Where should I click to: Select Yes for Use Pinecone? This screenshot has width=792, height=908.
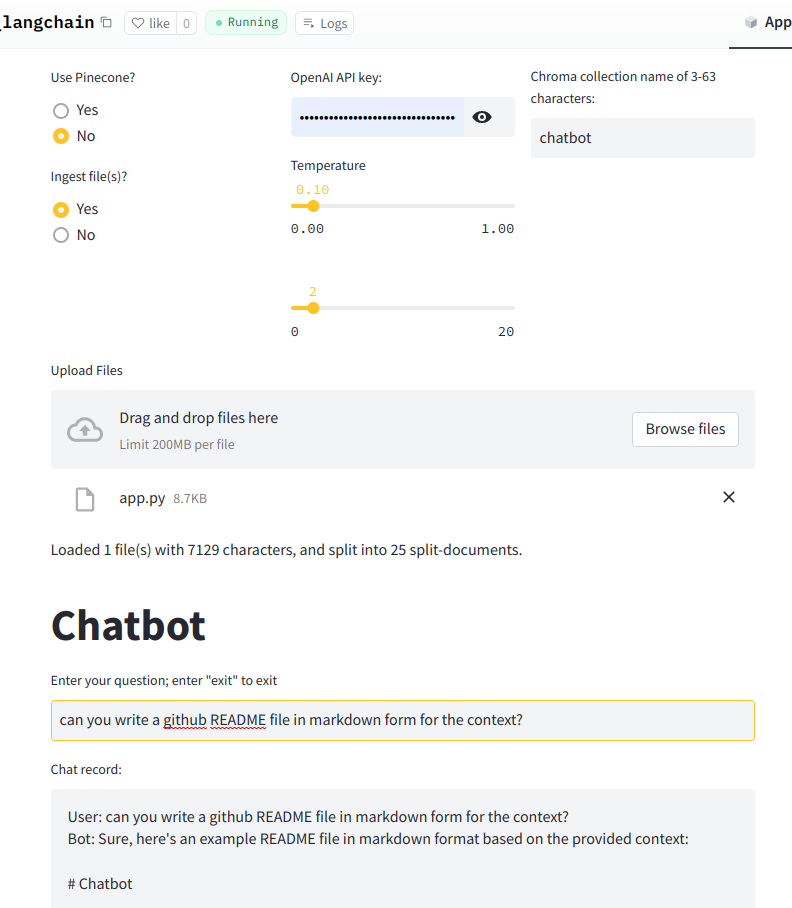[61, 110]
